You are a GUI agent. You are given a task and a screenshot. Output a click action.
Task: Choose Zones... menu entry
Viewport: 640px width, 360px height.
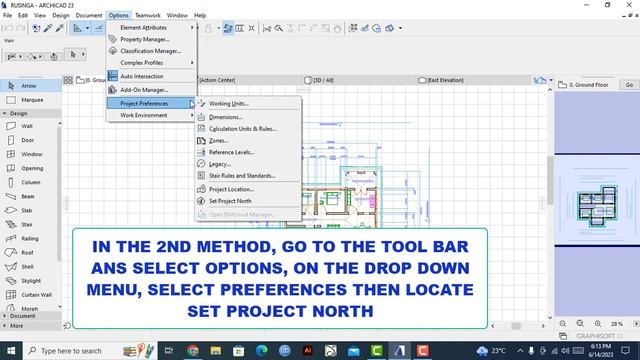coord(248,141)
